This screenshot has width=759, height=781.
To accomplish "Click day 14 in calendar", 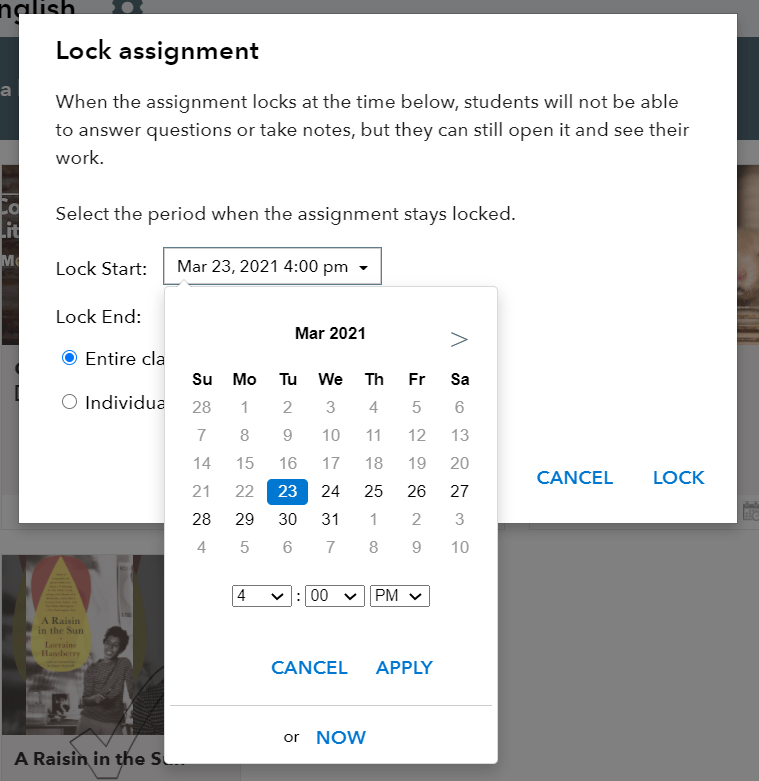I will click(x=202, y=464).
